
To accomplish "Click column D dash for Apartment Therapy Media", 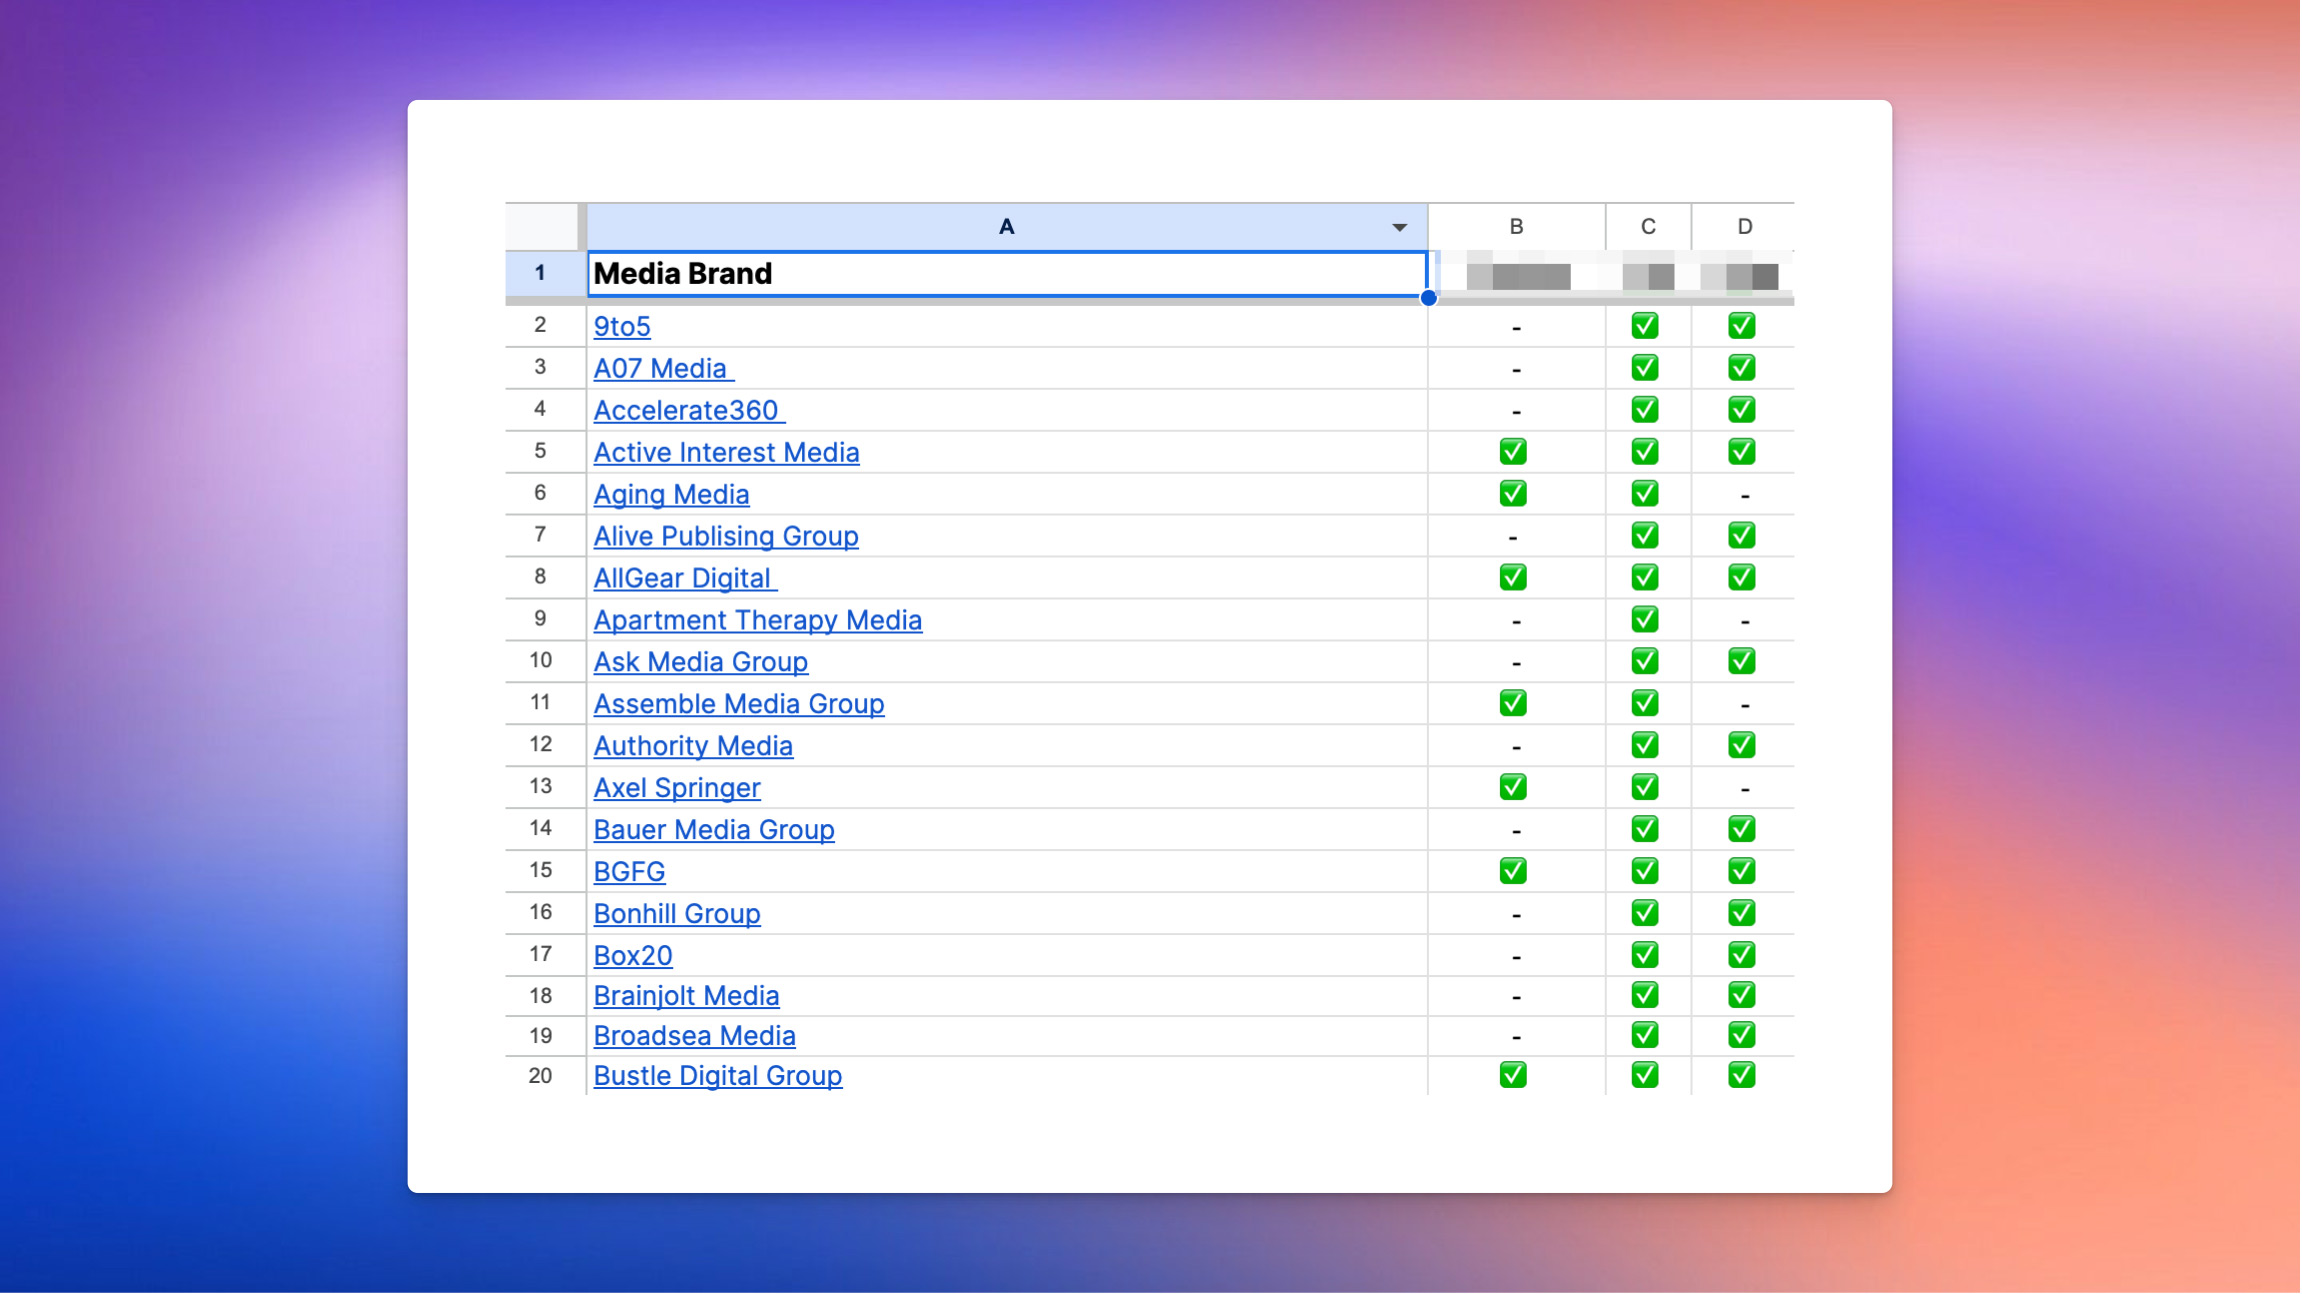I will point(1744,622).
